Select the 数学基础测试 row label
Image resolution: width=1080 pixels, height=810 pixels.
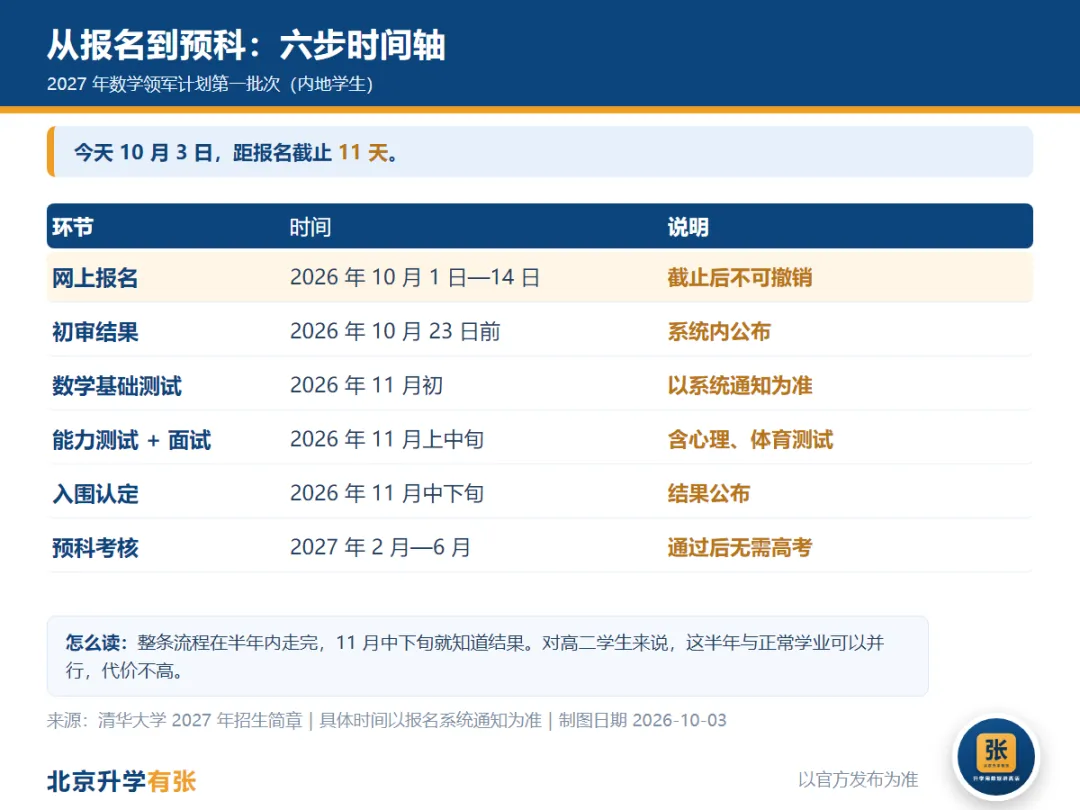click(117, 386)
